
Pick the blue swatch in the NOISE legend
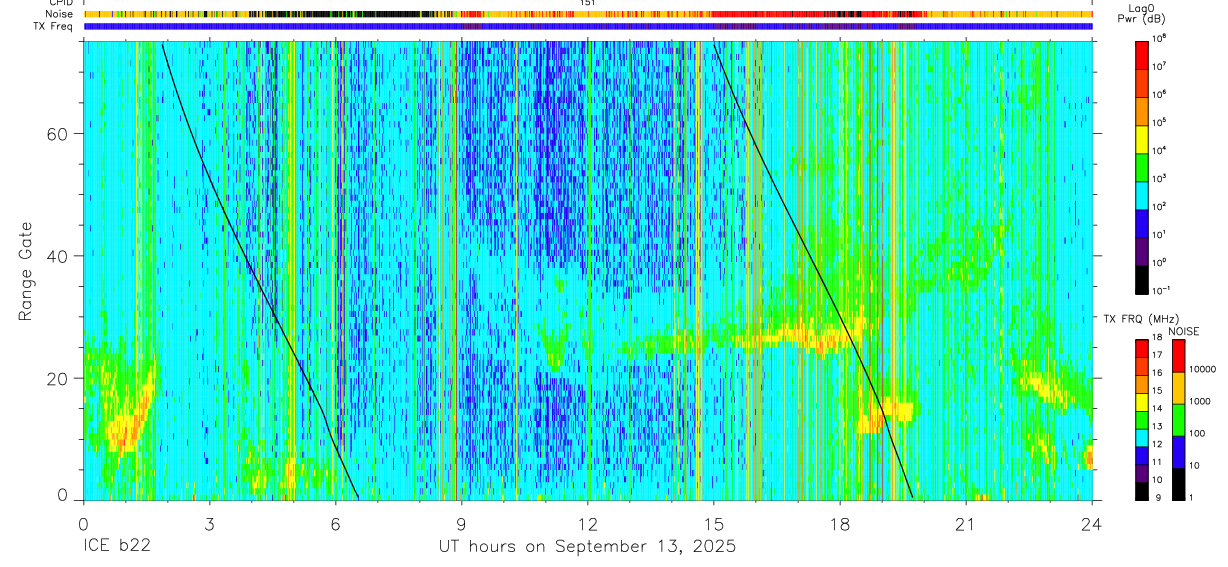pyautogui.click(x=1178, y=452)
